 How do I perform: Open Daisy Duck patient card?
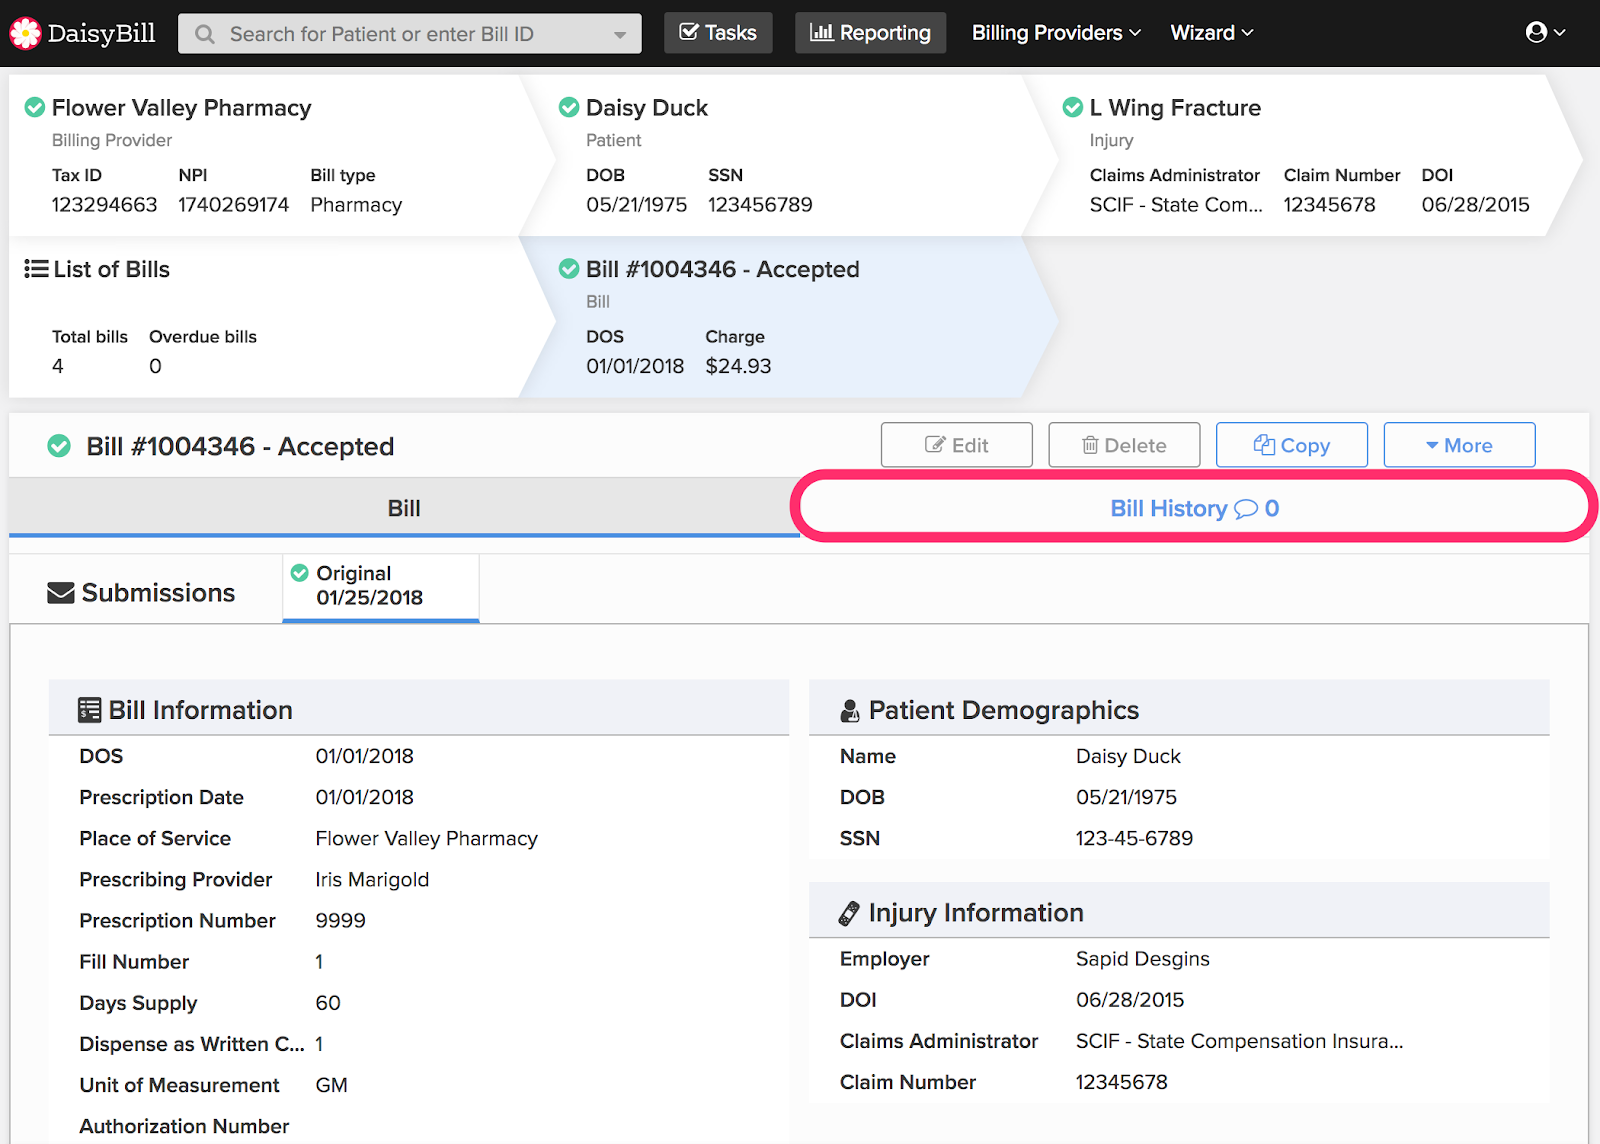(x=646, y=108)
